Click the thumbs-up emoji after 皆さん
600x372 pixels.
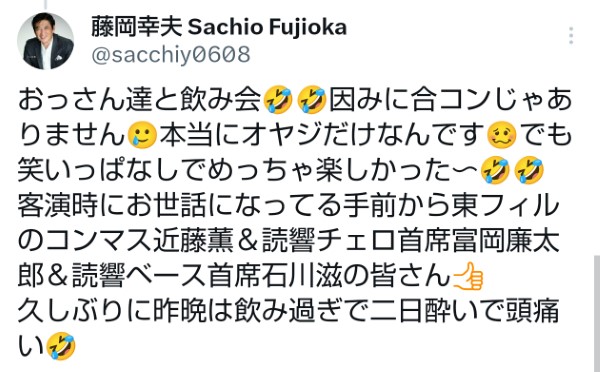pos(468,276)
